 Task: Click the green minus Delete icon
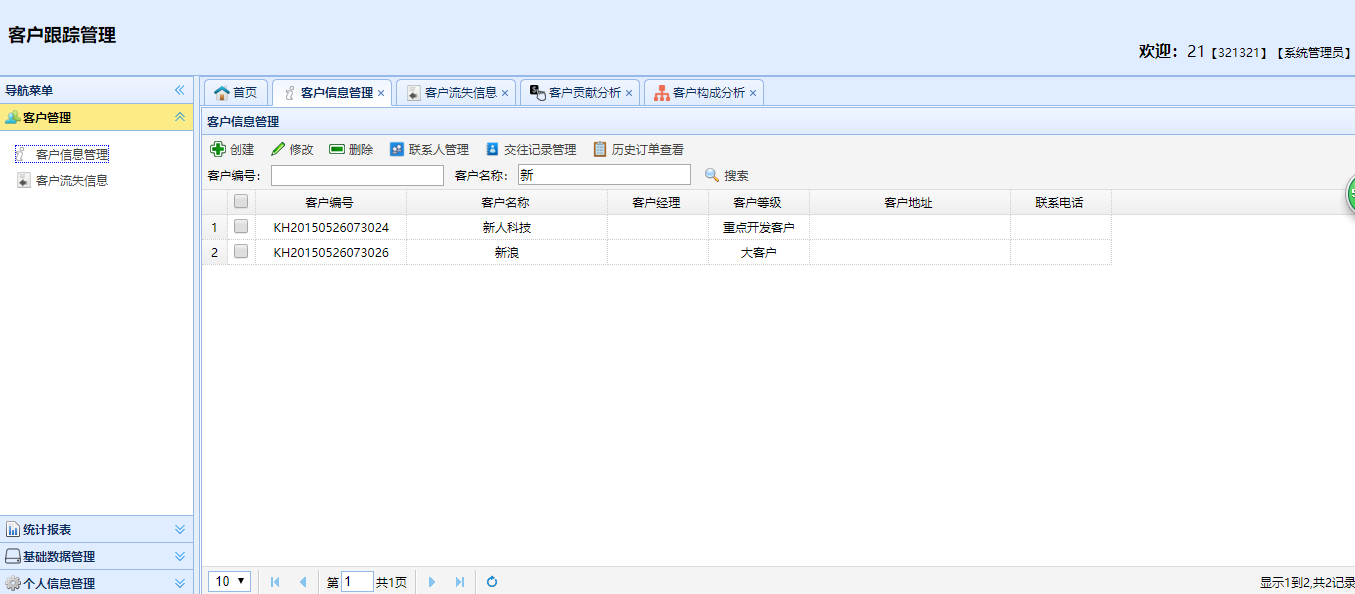(337, 149)
